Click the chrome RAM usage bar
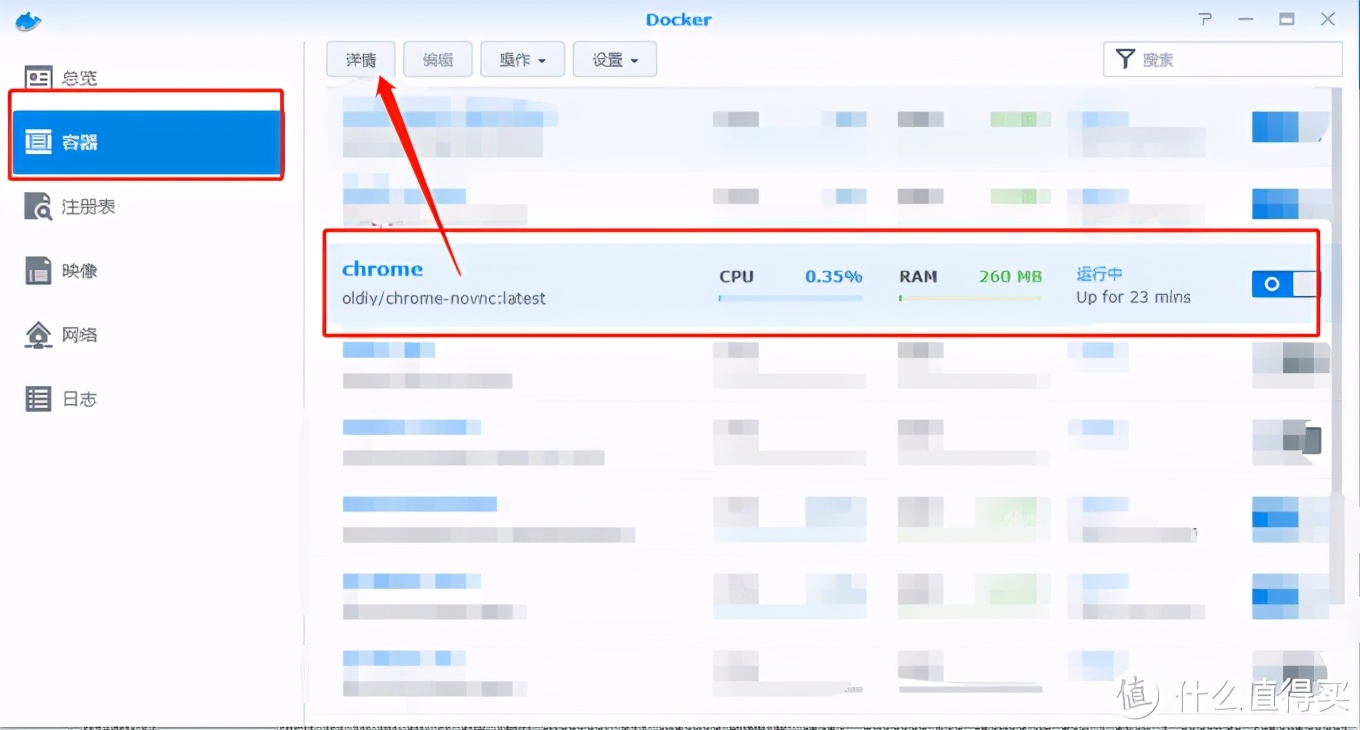Viewport: 1360px width, 730px height. [x=970, y=298]
